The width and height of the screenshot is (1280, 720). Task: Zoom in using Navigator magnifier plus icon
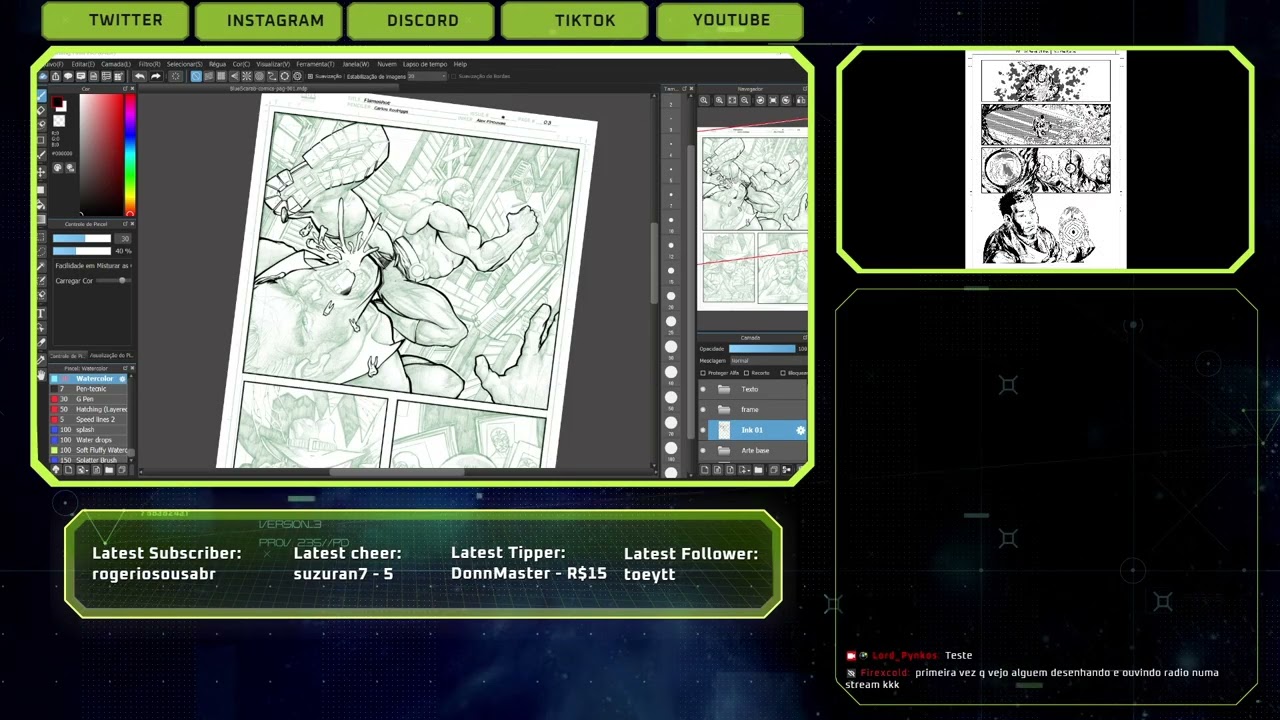coord(720,100)
